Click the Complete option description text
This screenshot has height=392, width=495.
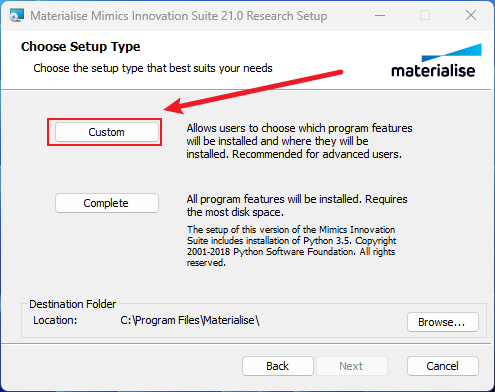coord(297,205)
